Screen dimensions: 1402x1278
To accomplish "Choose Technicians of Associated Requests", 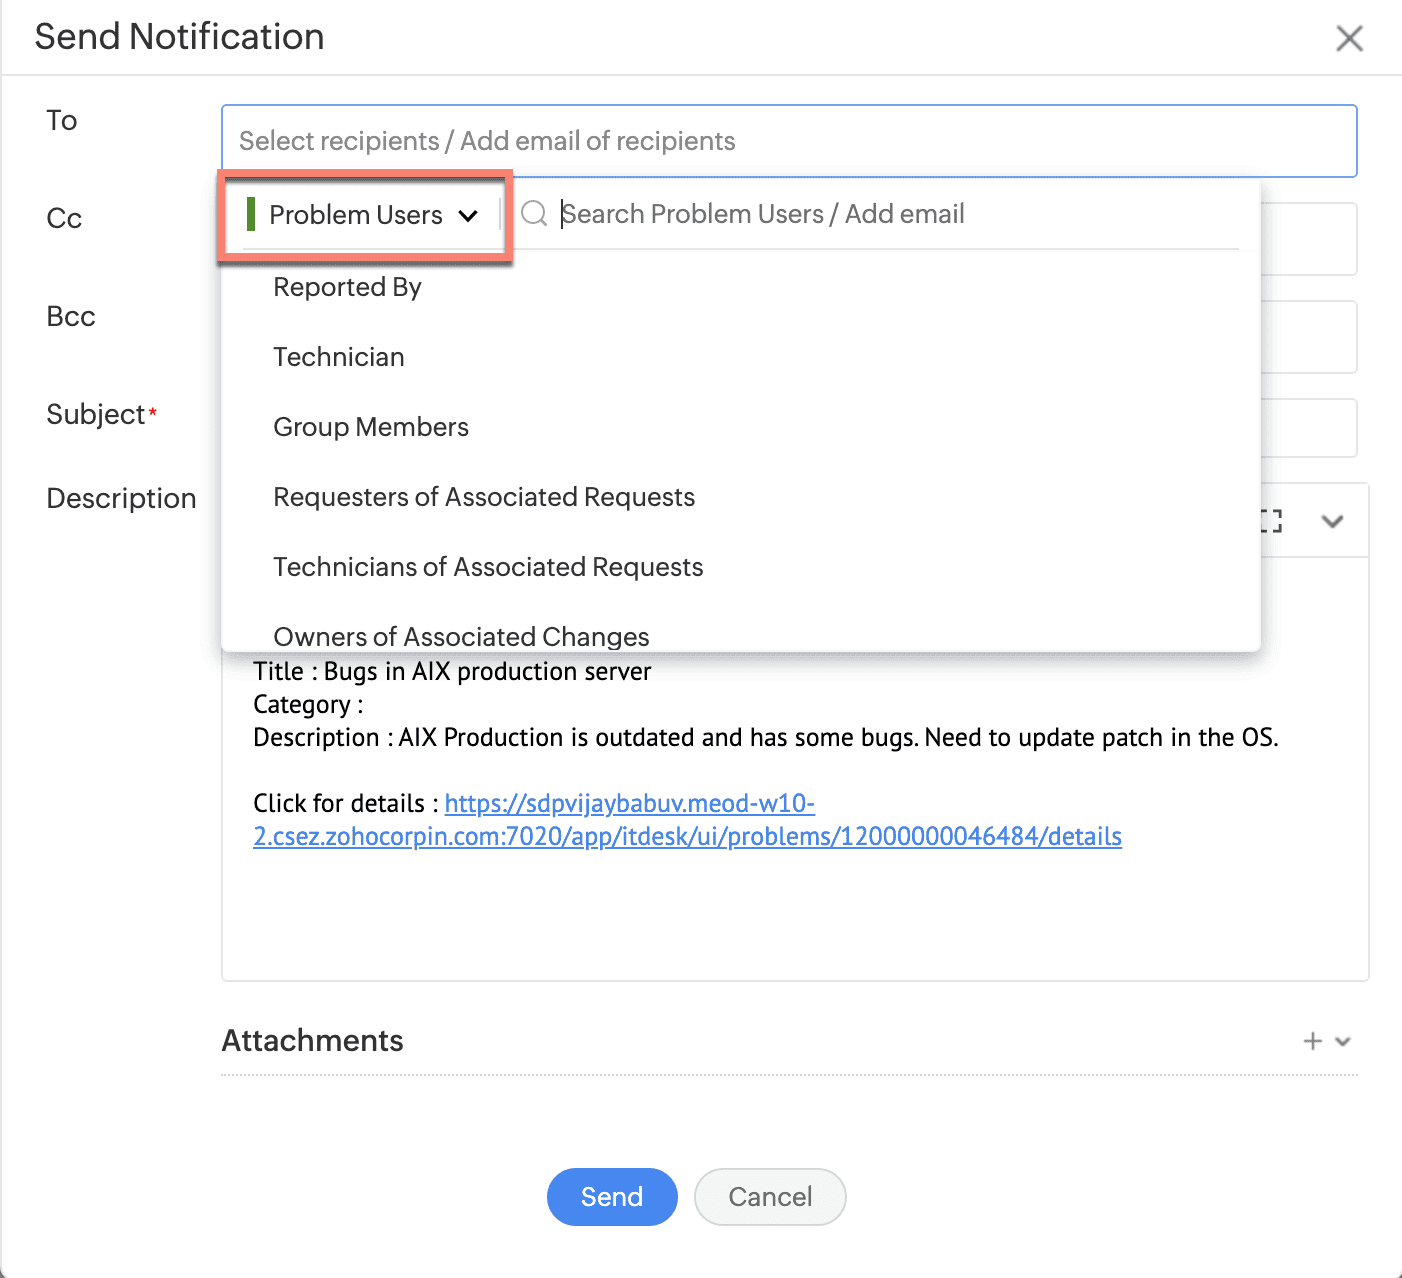I will coord(488,568).
